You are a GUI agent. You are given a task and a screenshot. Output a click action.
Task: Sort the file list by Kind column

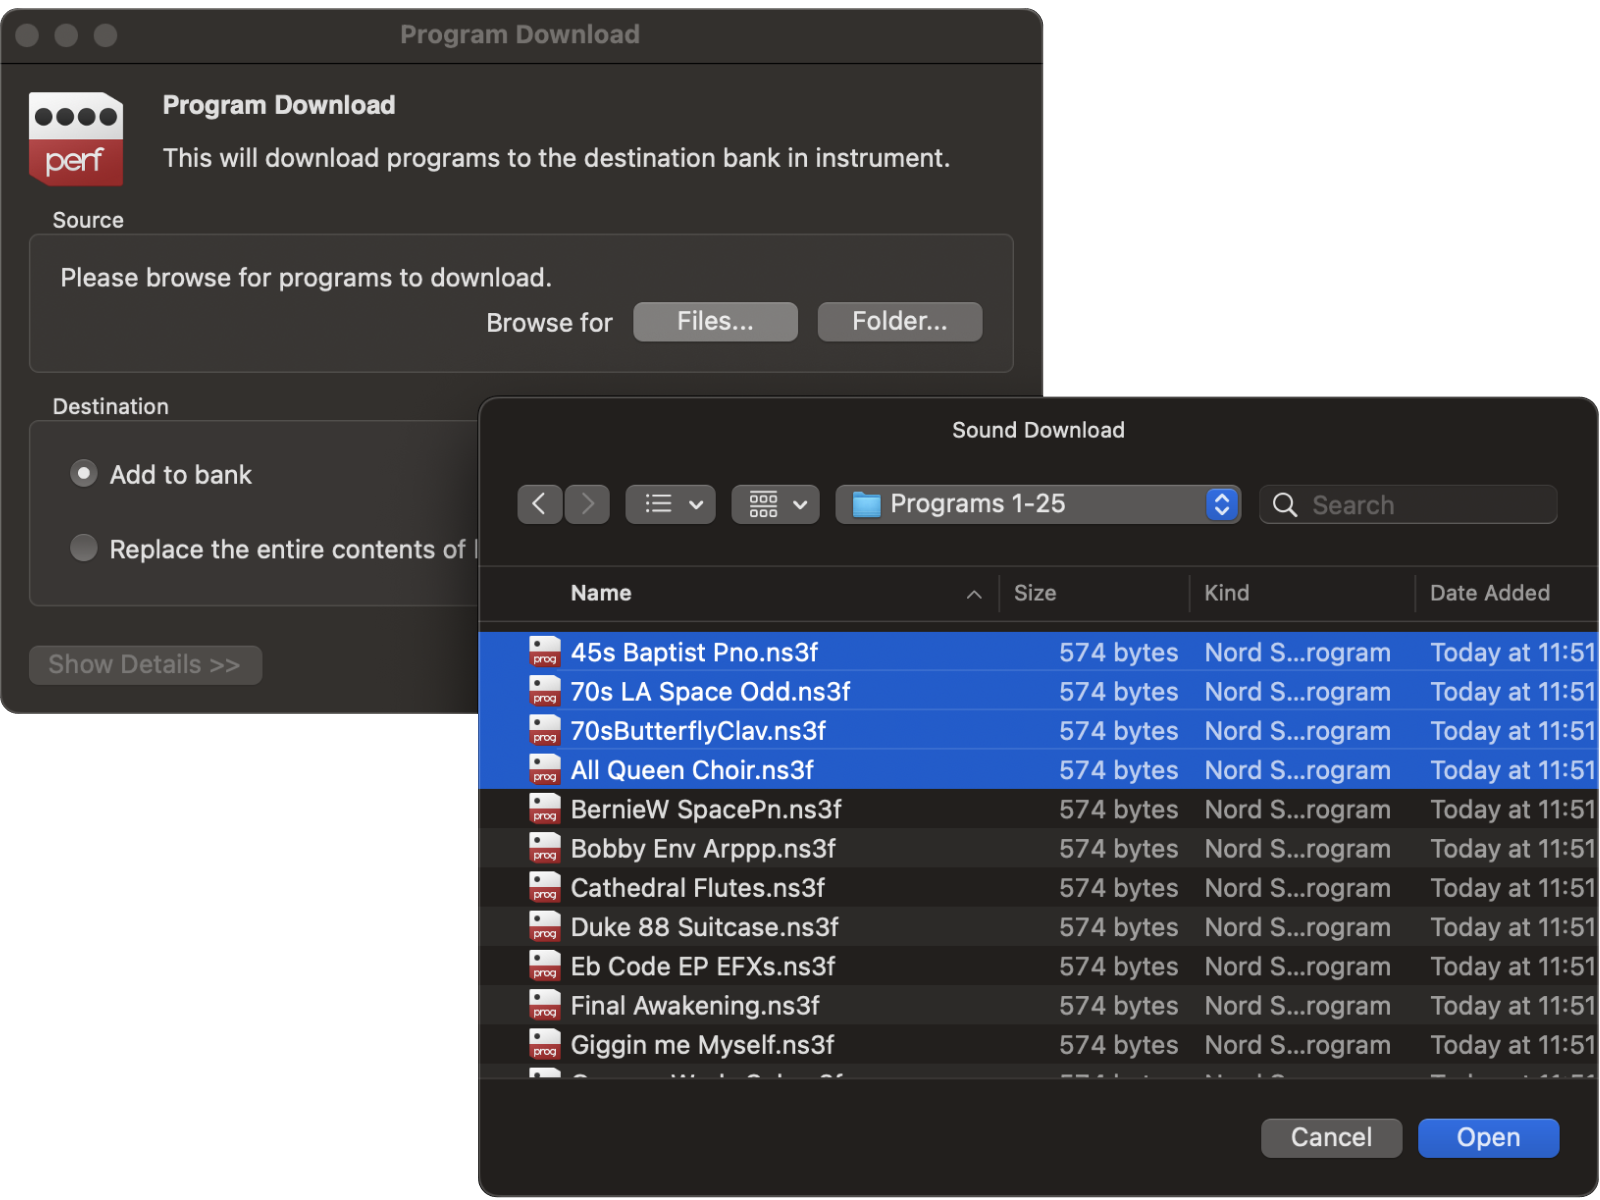(1227, 593)
